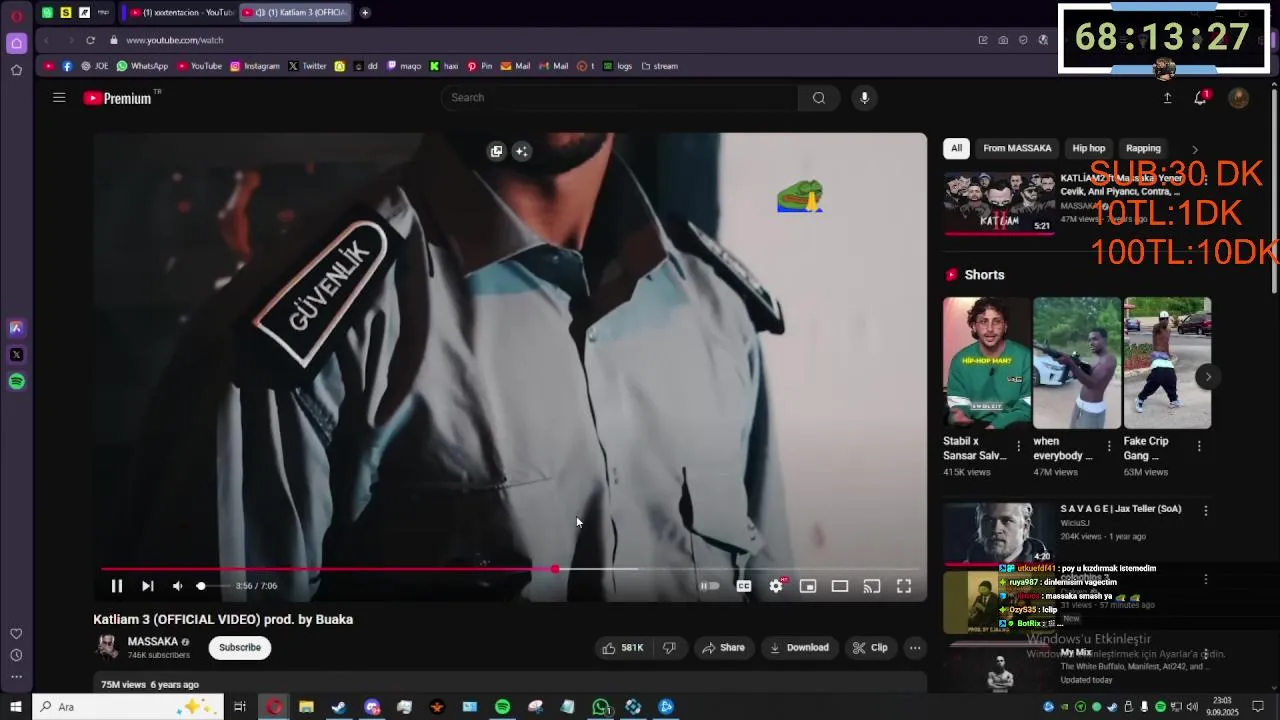
Task: Enter fullscreen mode
Action: pos(904,586)
